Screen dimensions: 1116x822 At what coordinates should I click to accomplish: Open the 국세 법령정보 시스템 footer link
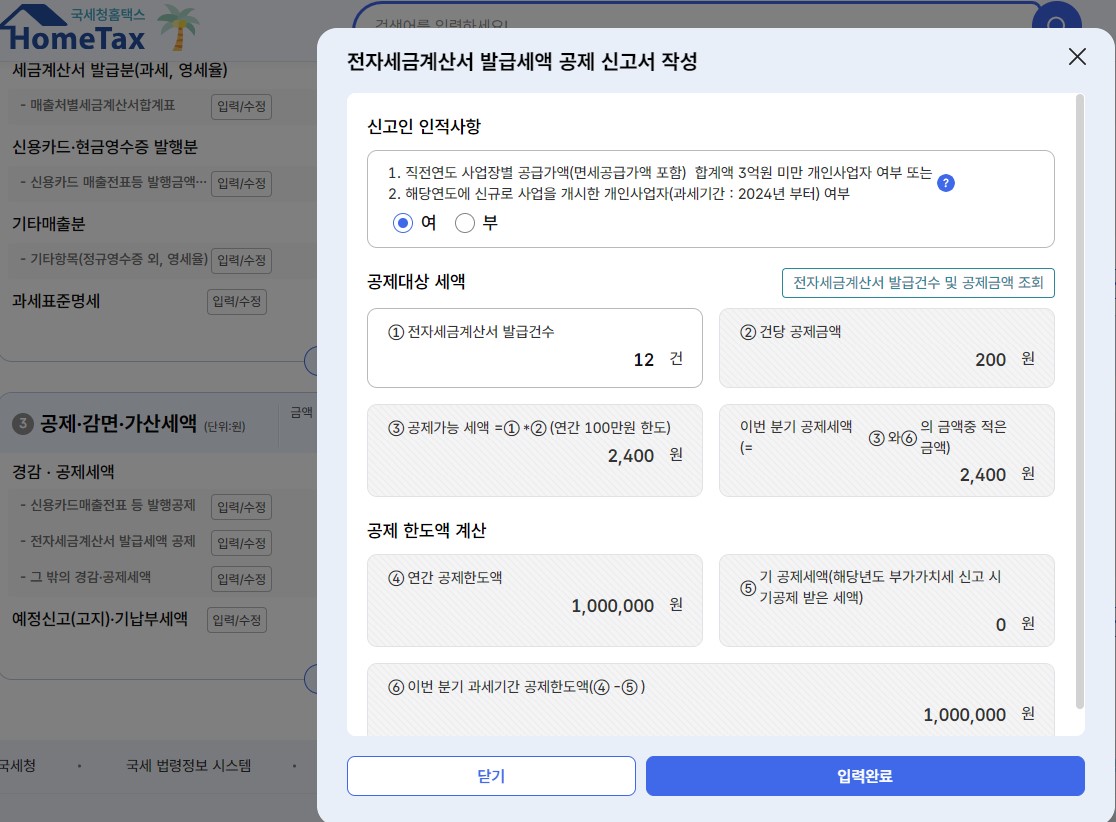pos(189,766)
